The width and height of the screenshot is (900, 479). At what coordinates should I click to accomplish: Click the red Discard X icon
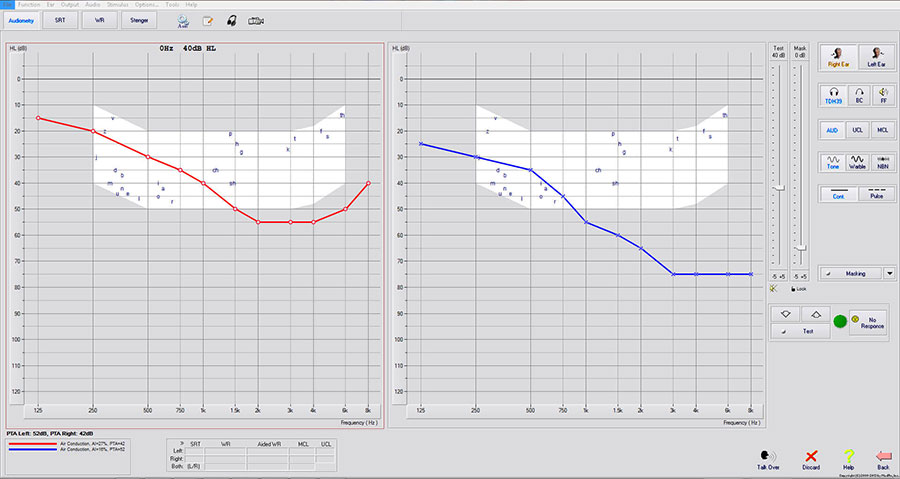812,455
